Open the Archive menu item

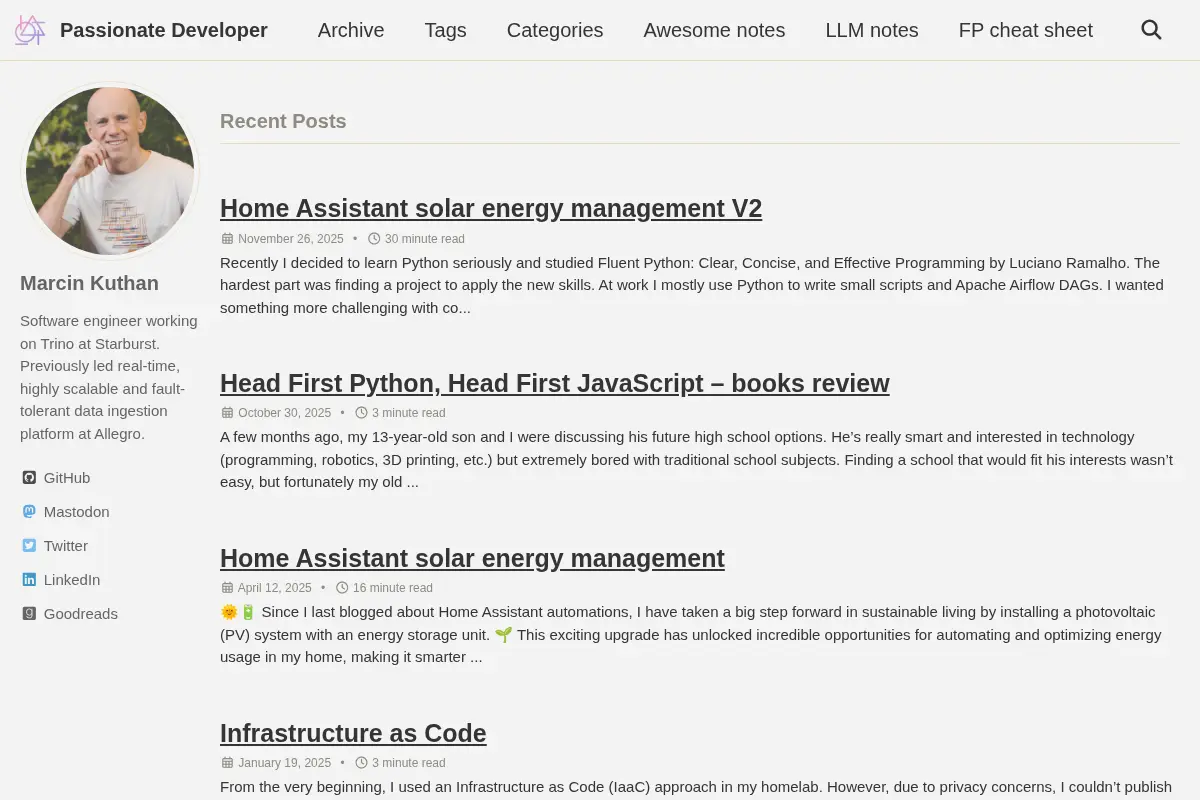[x=351, y=30]
